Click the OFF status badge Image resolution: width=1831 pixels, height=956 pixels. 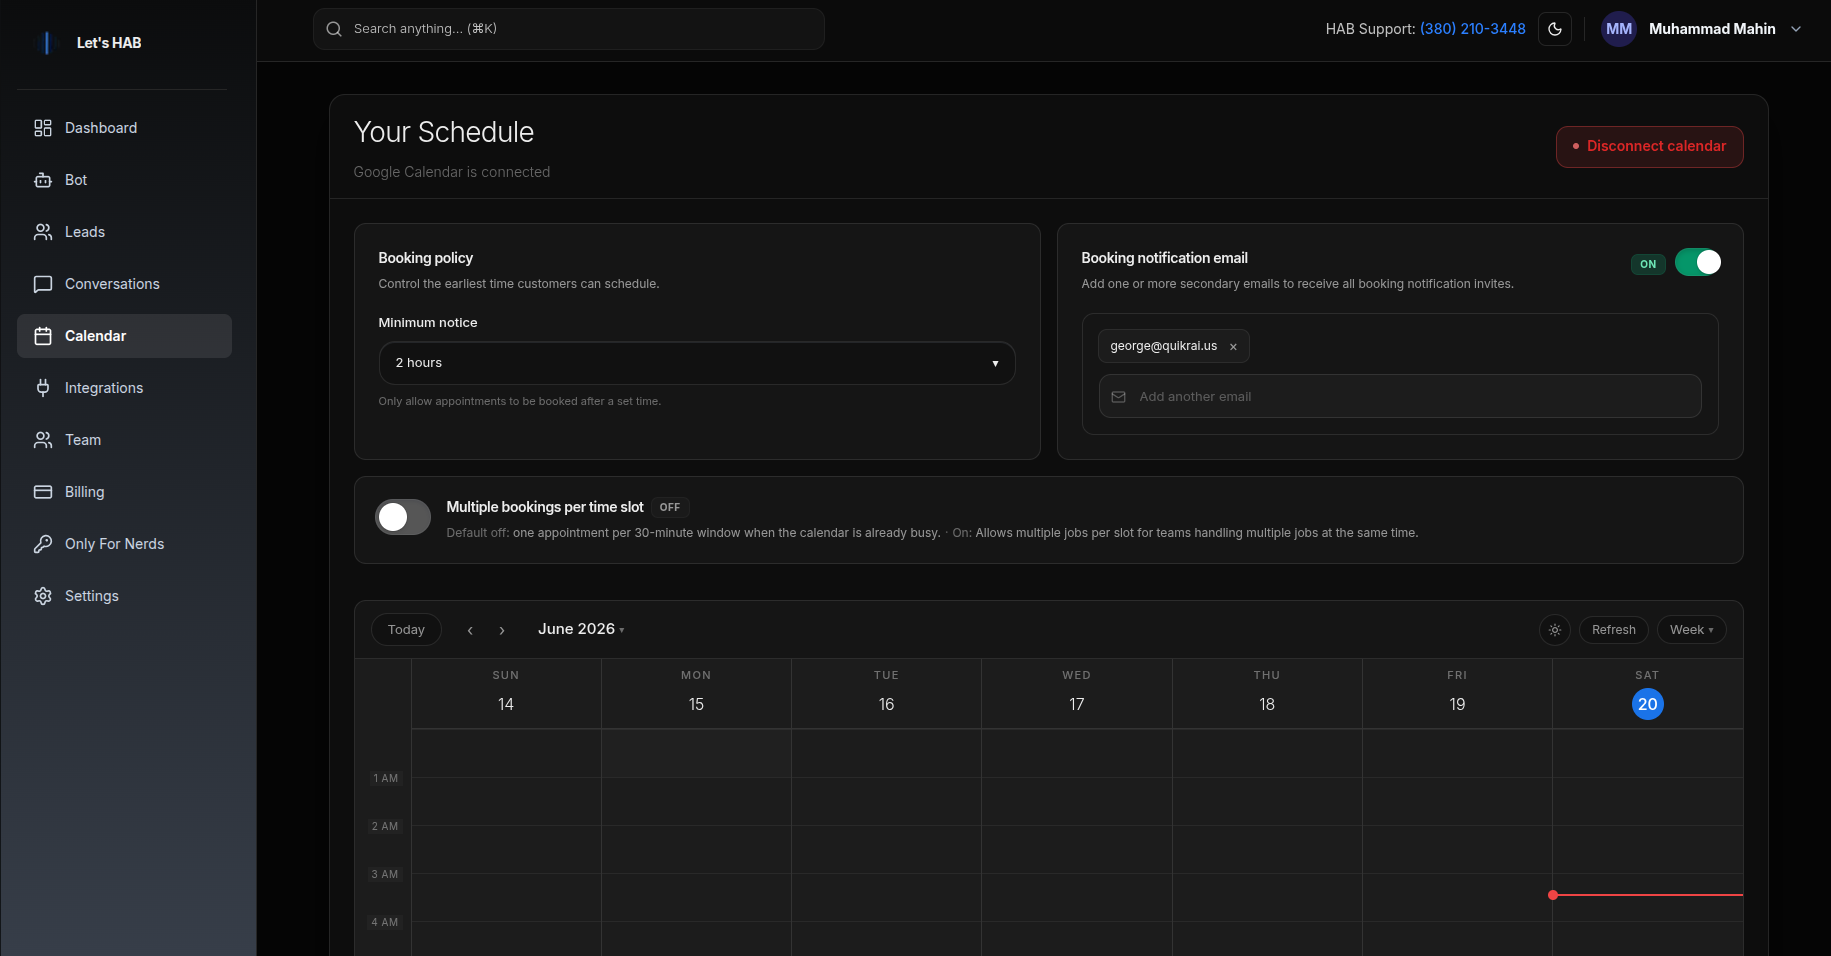[670, 508]
